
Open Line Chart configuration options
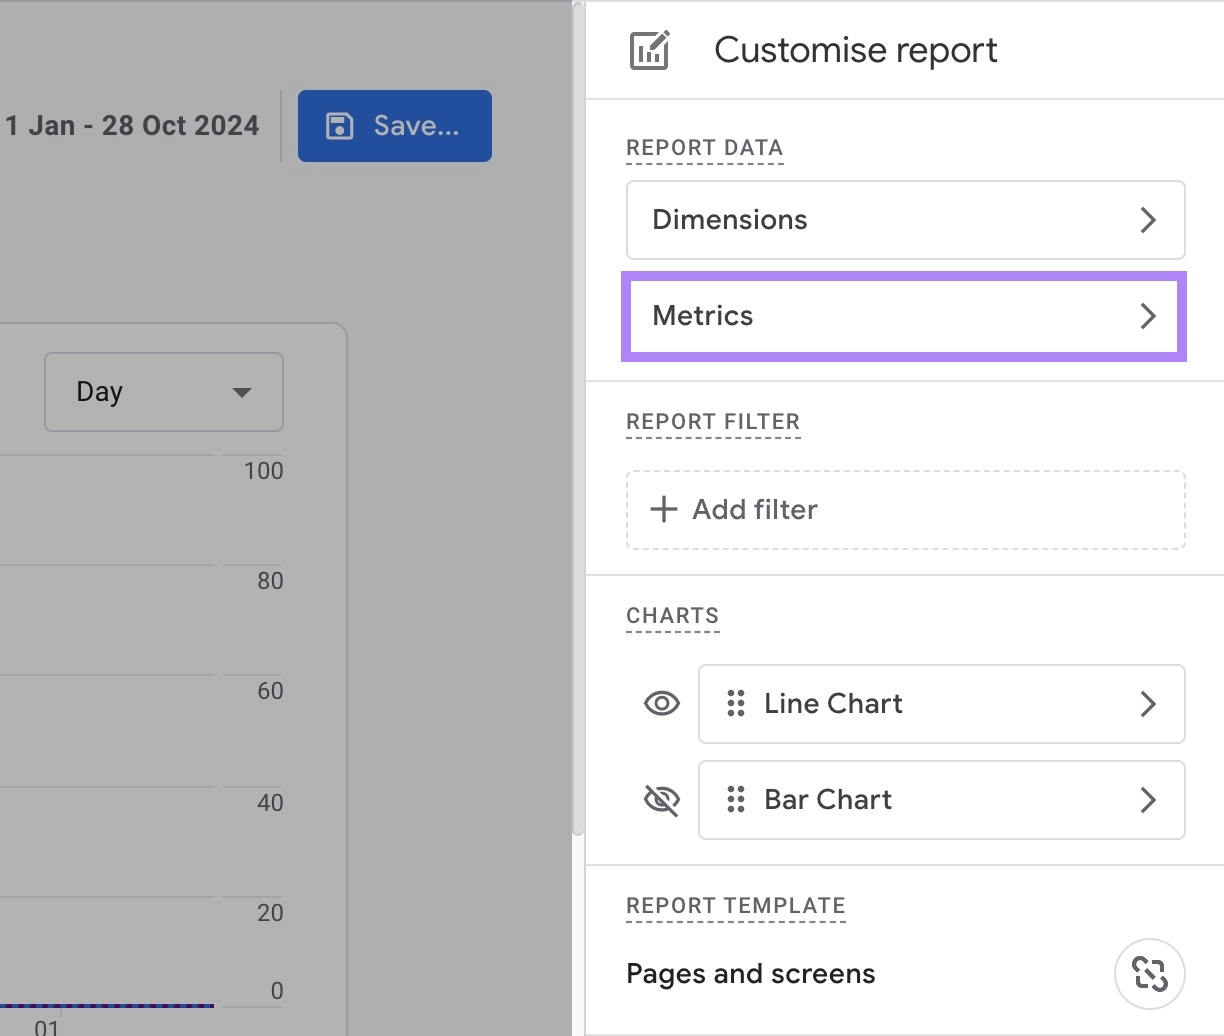pyautogui.click(x=1148, y=704)
